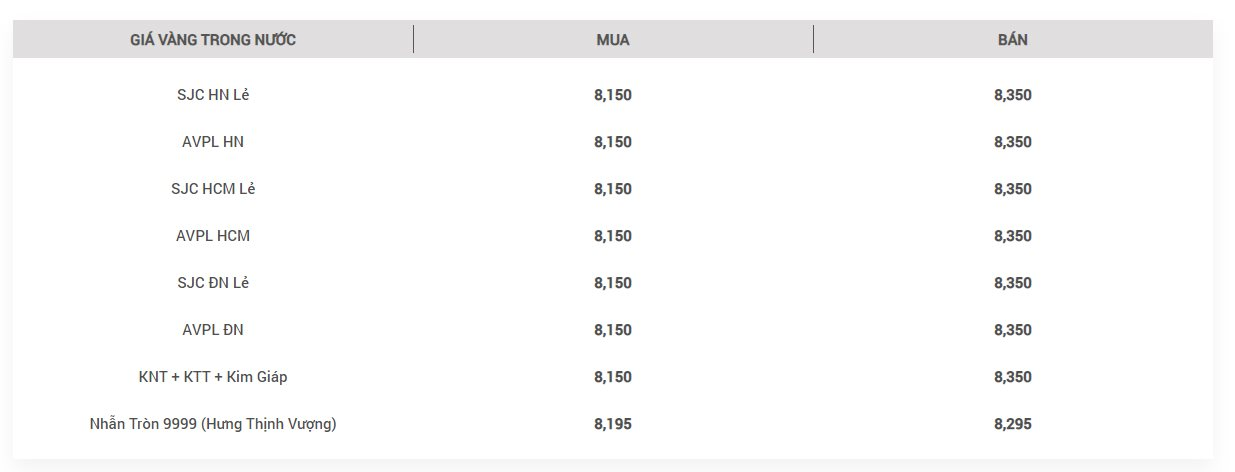Select the AVPL HCM row label
1235x472 pixels.
[x=213, y=236]
